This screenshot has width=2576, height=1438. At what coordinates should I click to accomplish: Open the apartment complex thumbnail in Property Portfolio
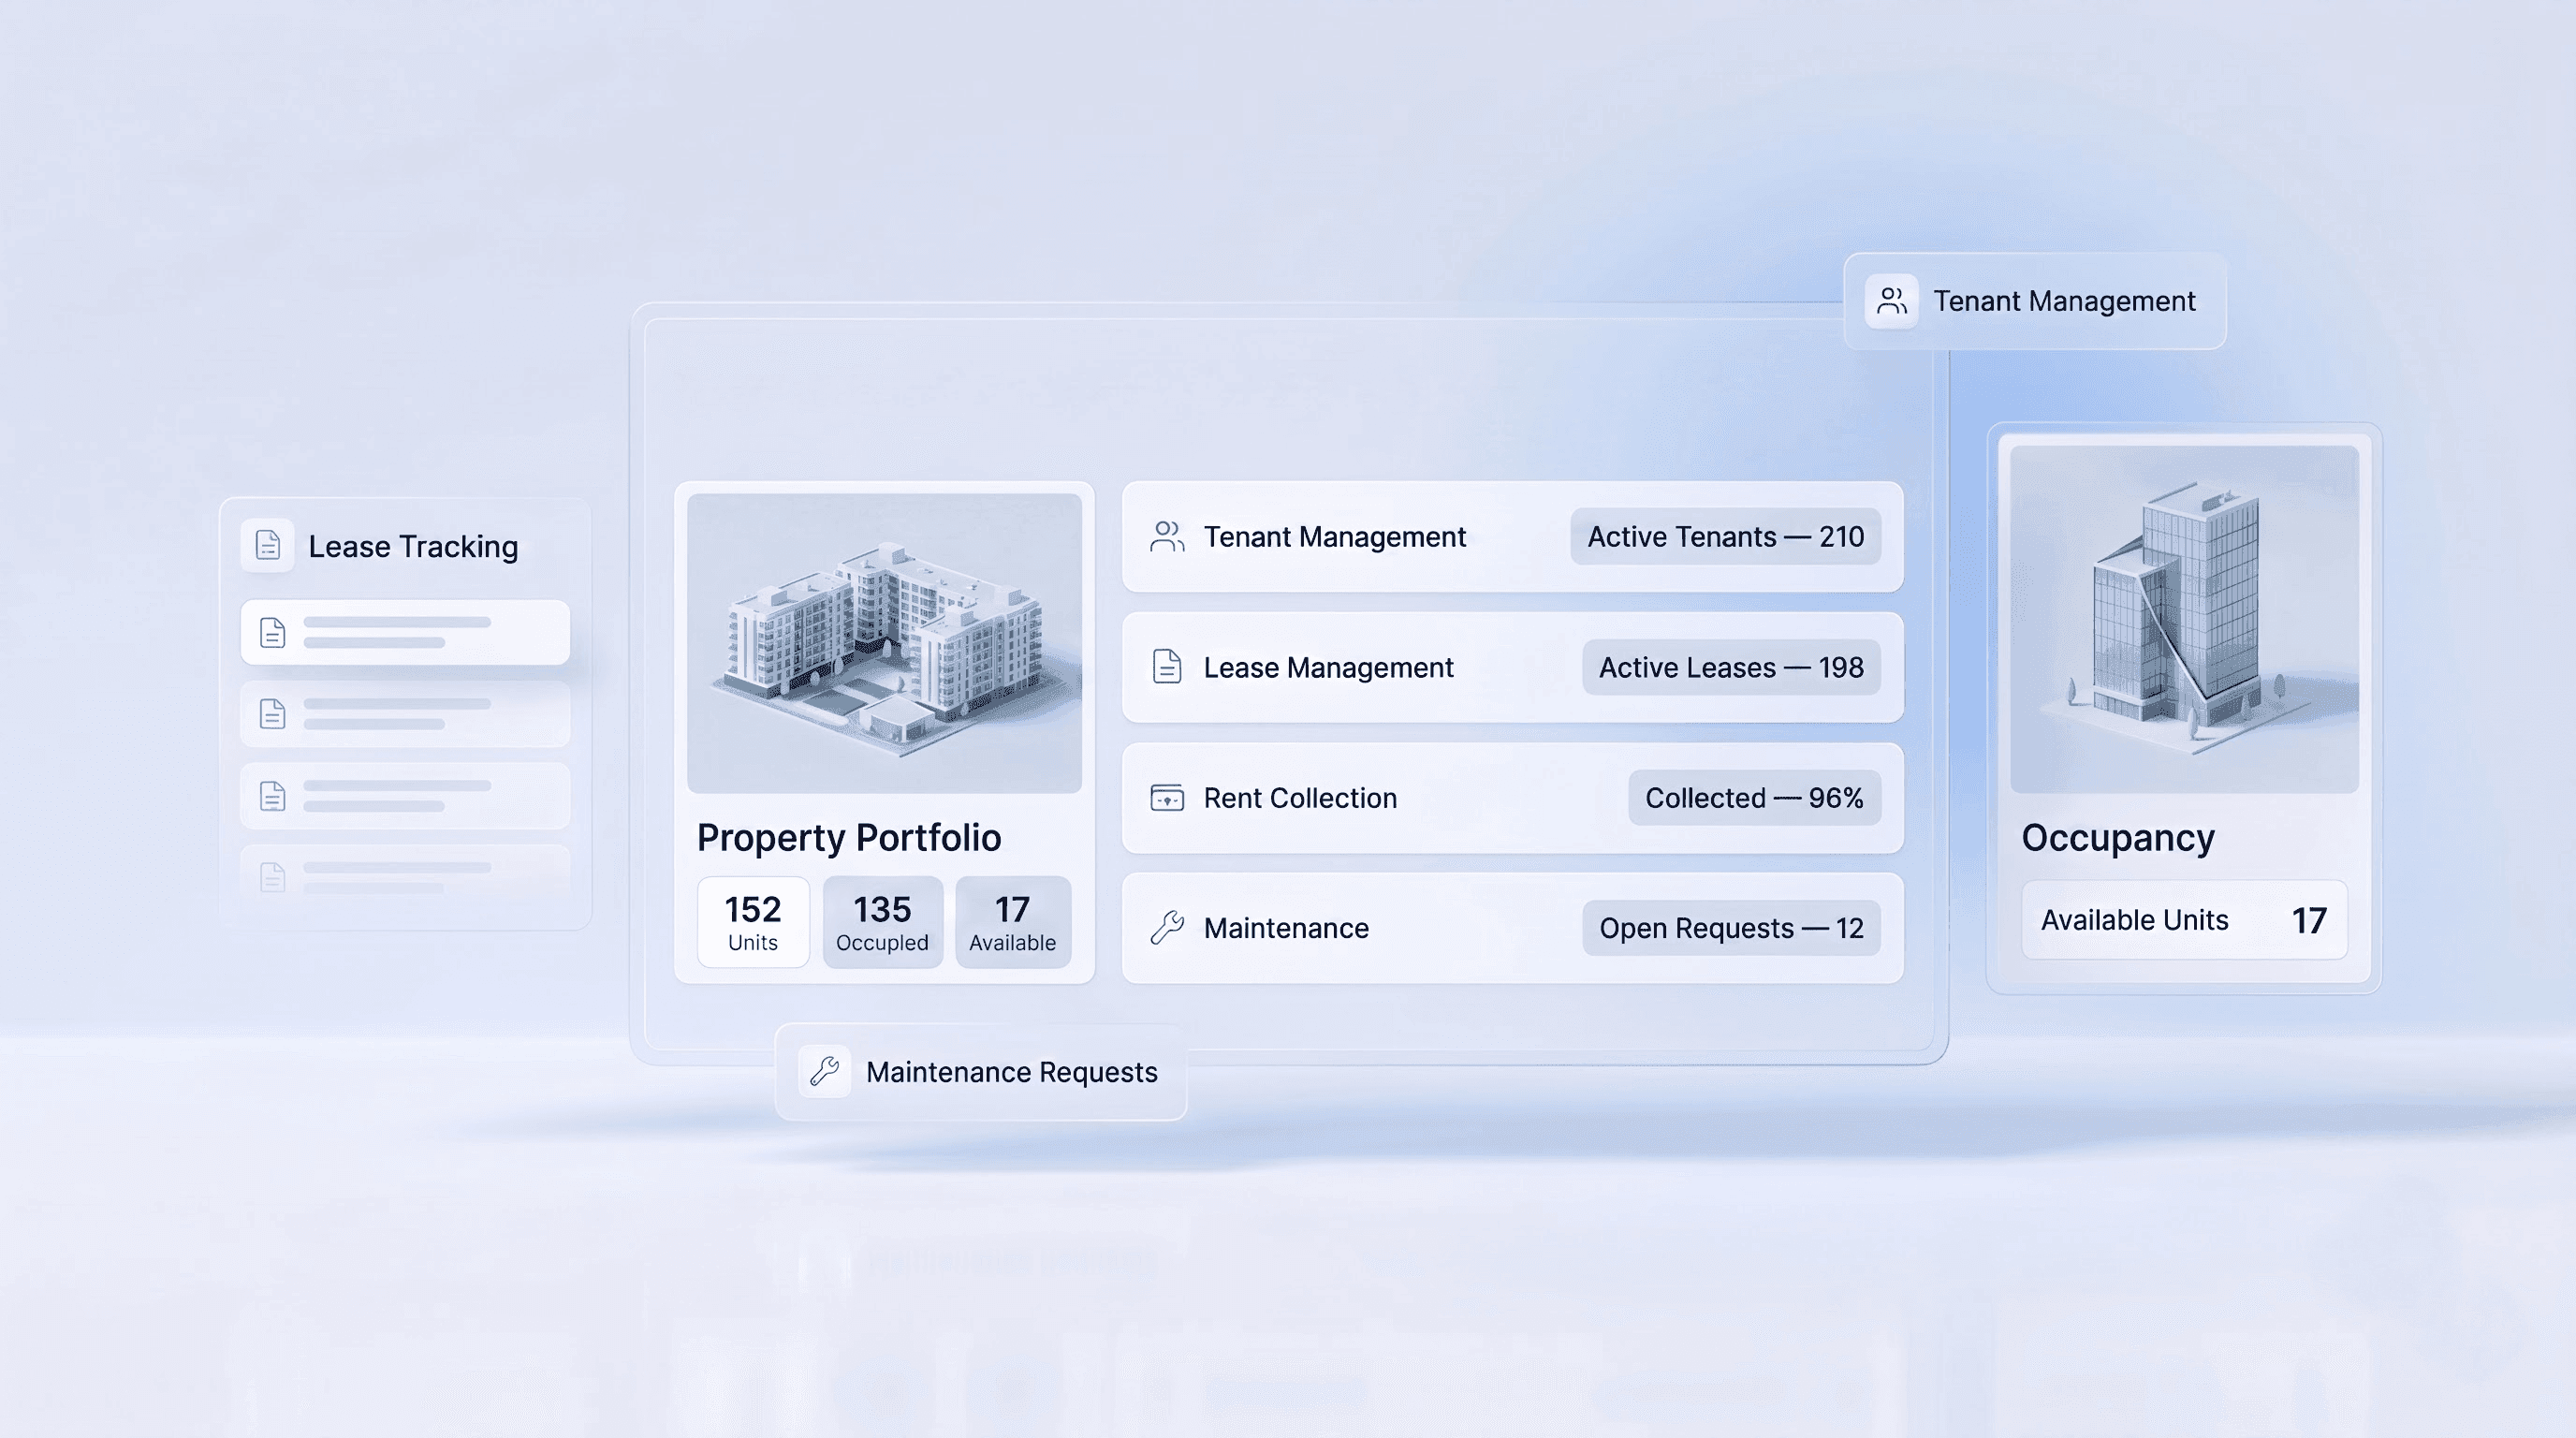(884, 643)
